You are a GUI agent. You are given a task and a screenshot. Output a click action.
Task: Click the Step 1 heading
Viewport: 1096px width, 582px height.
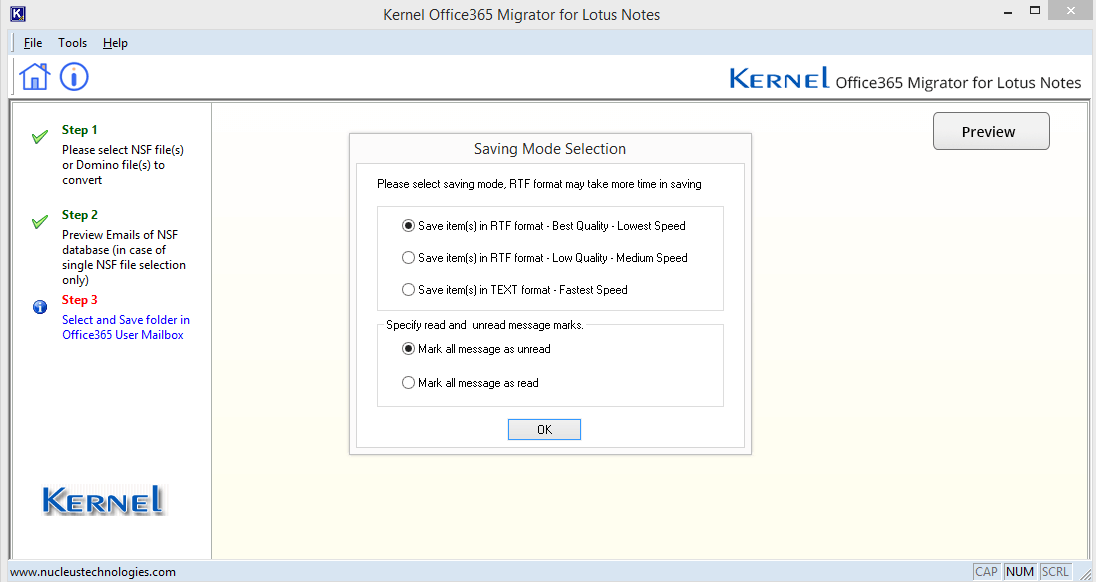[x=80, y=130]
